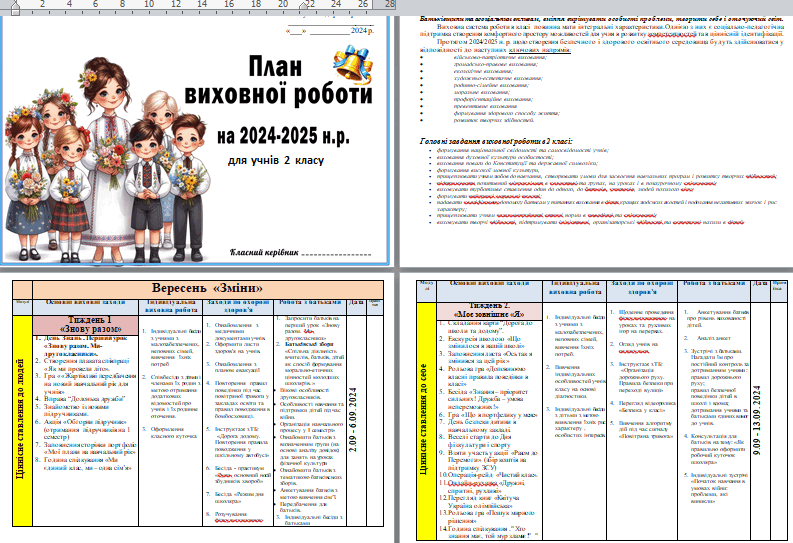
Task: Click the vertical date '9.09 - 13.09.2024'
Action: click(757, 421)
